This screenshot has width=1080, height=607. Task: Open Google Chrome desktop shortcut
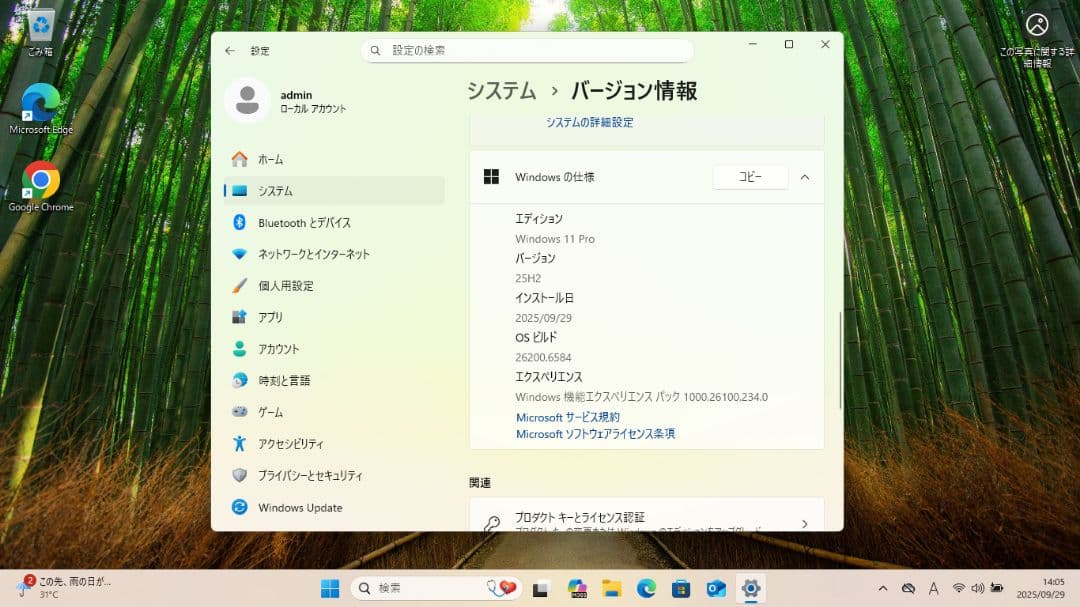[x=41, y=186]
